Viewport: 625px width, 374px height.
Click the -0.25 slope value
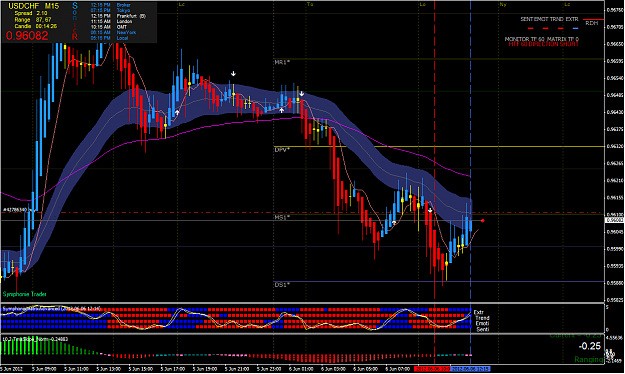pos(590,346)
